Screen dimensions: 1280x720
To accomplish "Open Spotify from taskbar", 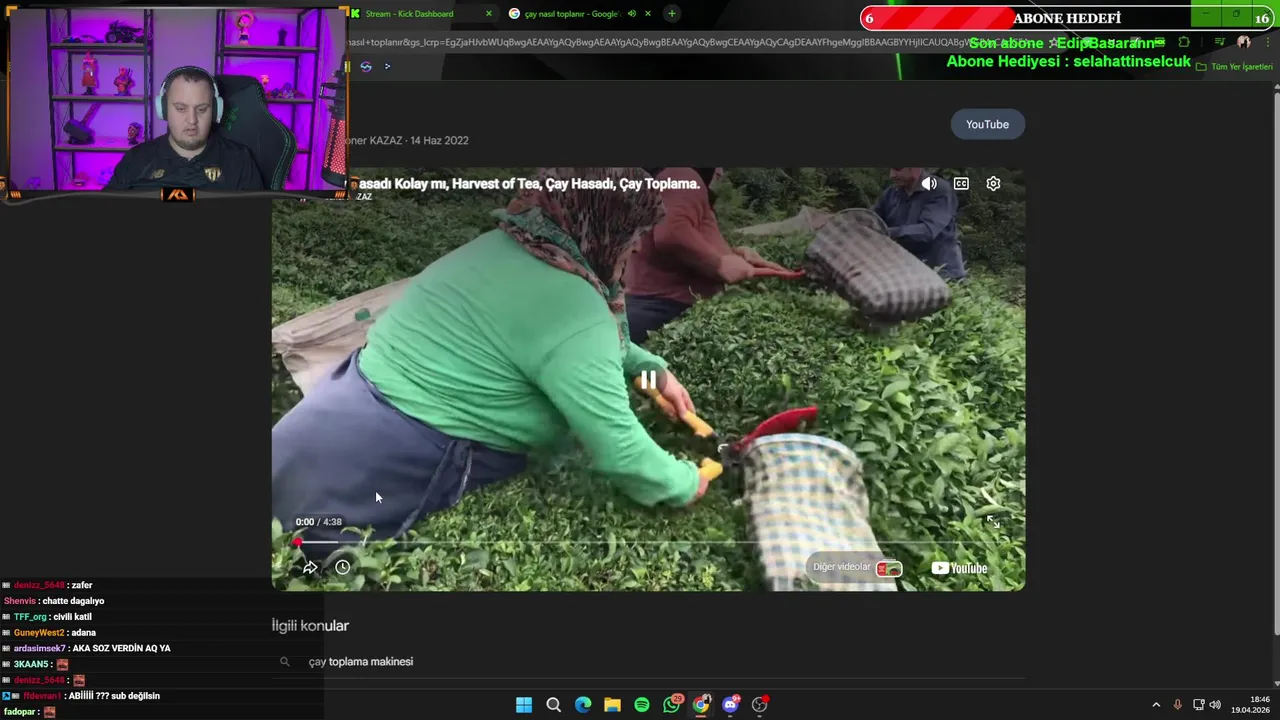I will (642, 705).
